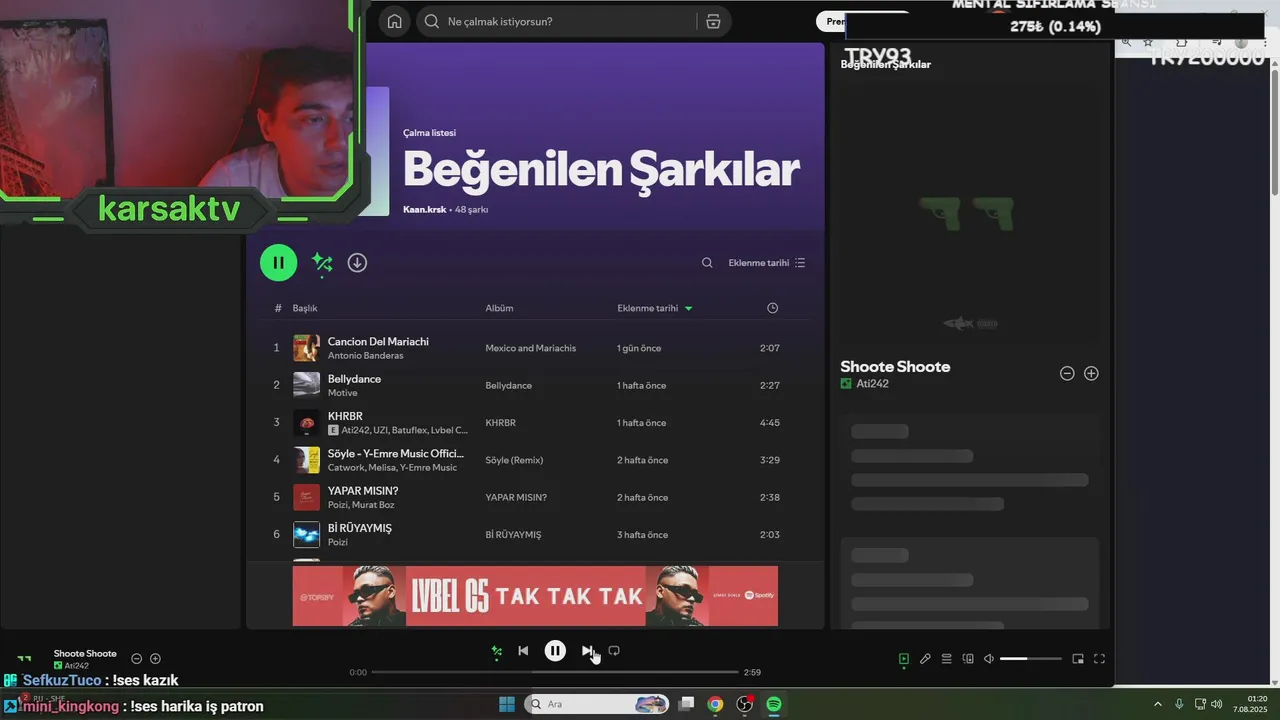
Task: Select the track 'KHRBR'
Action: [345, 416]
